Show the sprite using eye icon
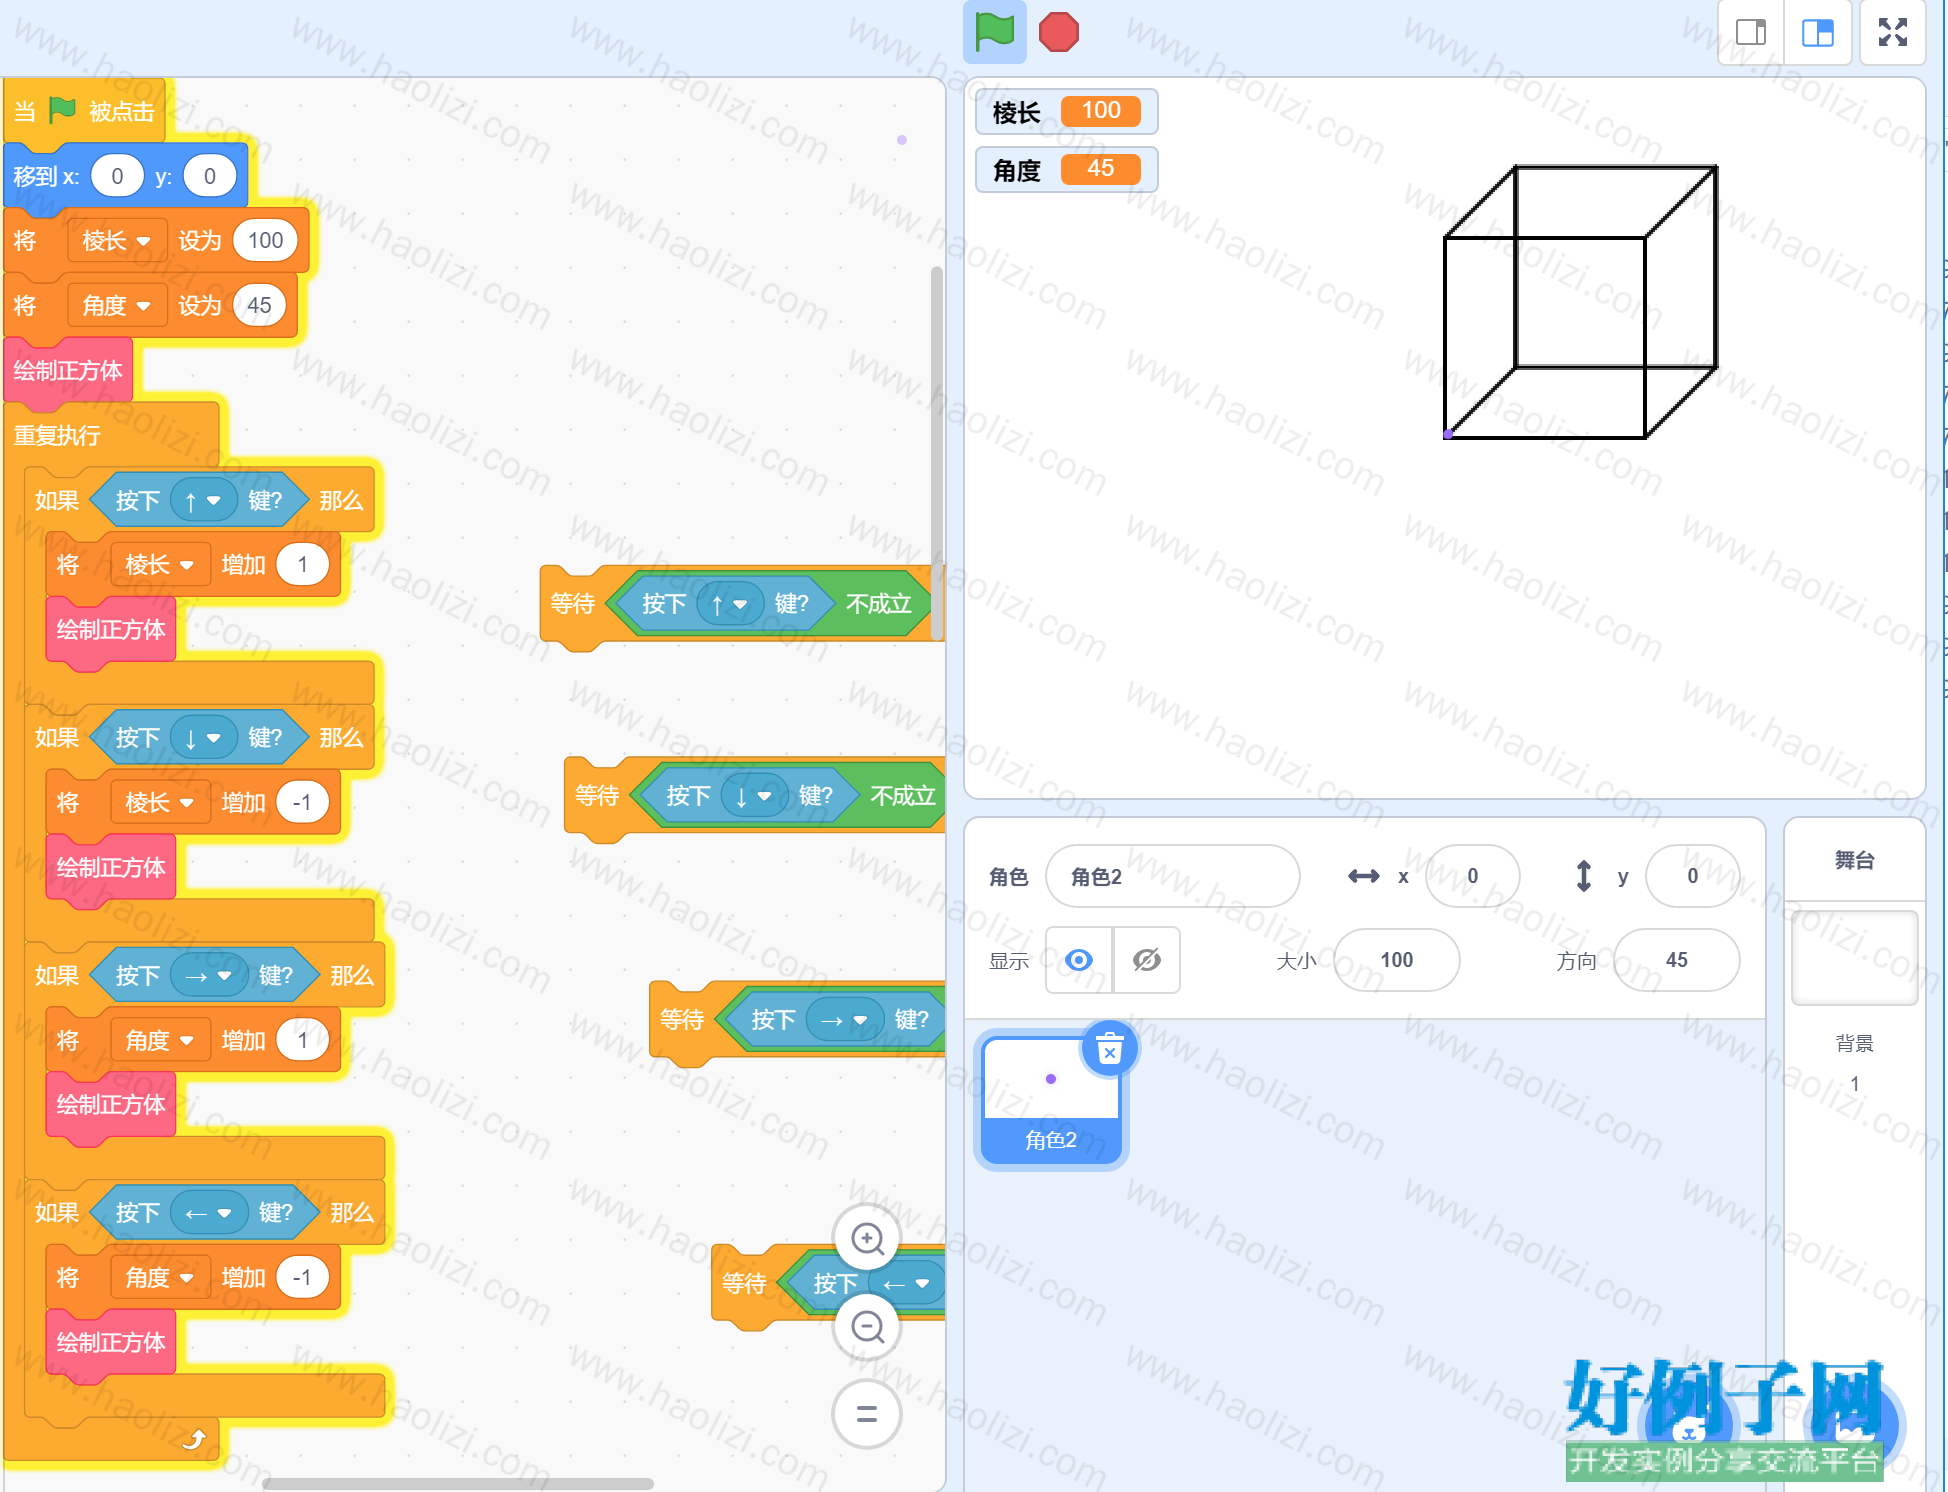The height and width of the screenshot is (1492, 1948). (1079, 960)
